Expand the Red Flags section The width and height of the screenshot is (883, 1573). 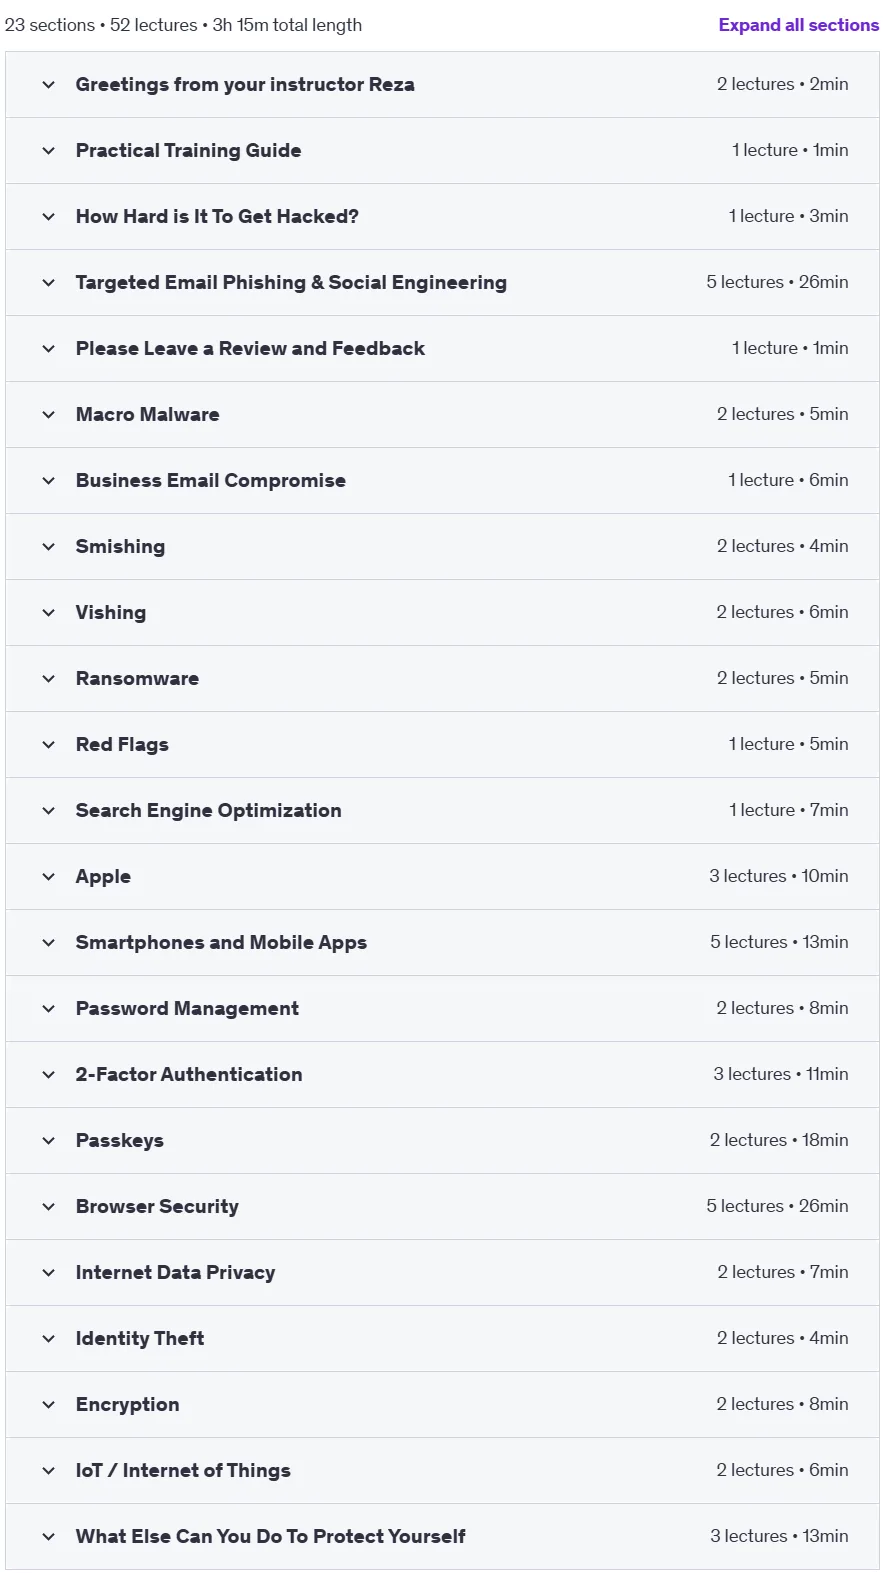442,745
